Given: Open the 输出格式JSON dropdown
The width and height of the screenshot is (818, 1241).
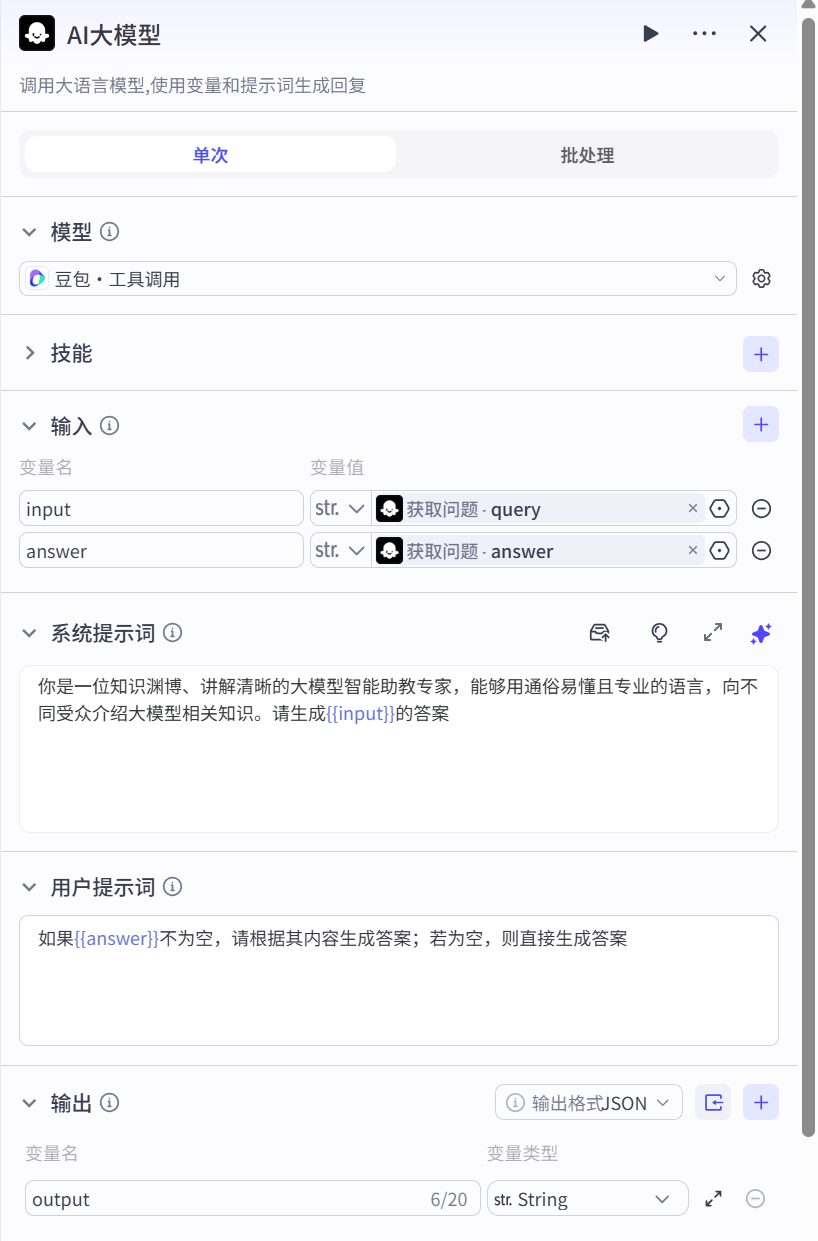Looking at the screenshot, I should [588, 1103].
